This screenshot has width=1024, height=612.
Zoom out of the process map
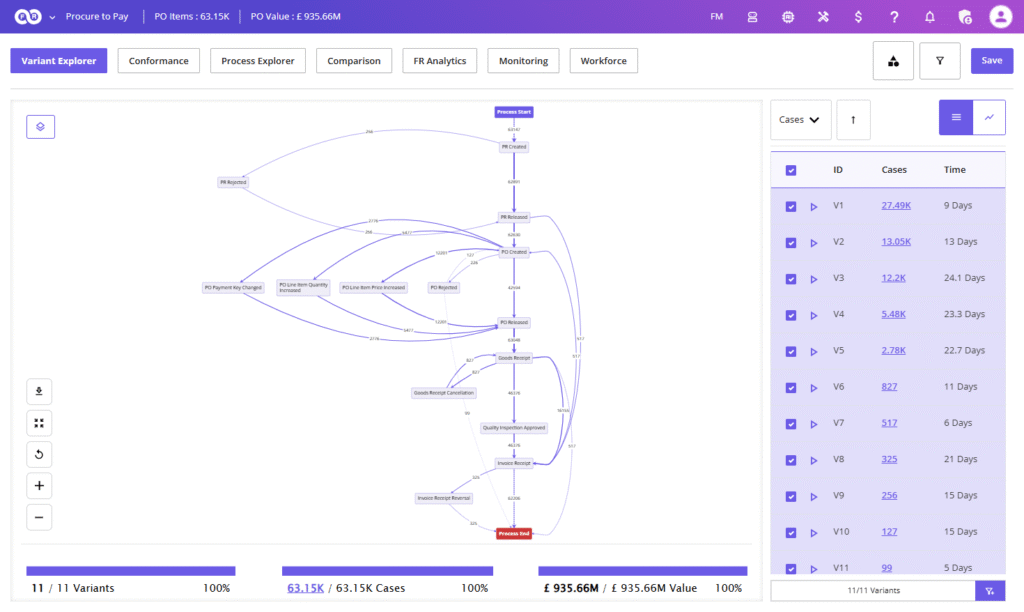[39, 518]
